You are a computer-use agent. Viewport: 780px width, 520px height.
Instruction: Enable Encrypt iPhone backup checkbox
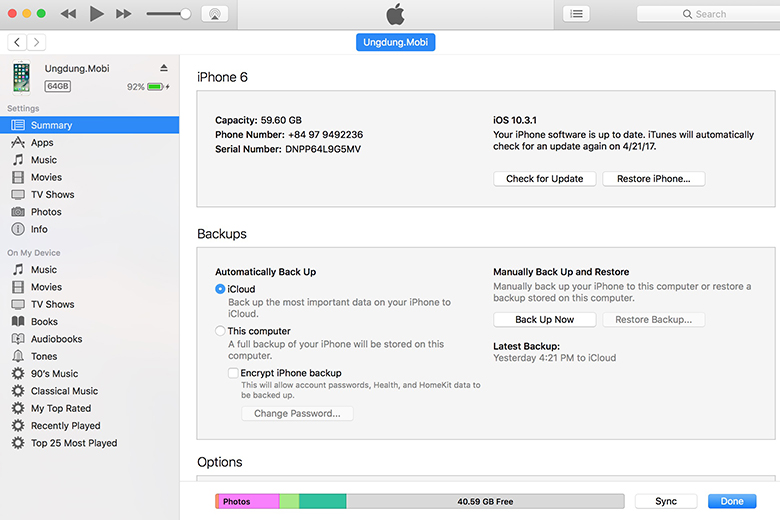coord(233,373)
